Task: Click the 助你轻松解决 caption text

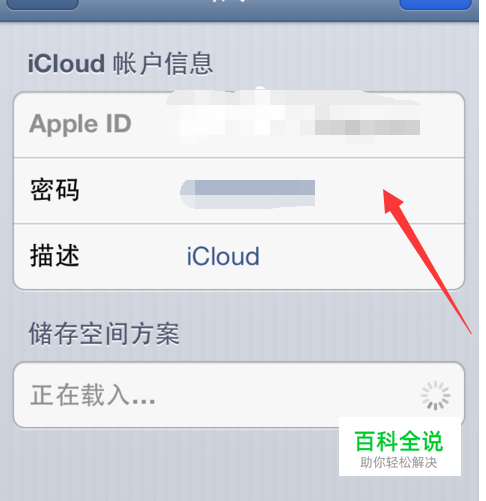Action: (399, 463)
